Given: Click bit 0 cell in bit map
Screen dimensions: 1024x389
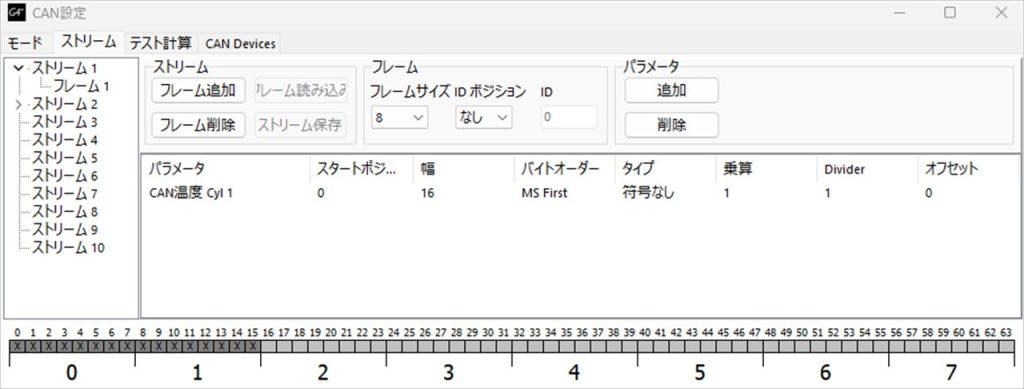Looking at the screenshot, I should pyautogui.click(x=17, y=346).
